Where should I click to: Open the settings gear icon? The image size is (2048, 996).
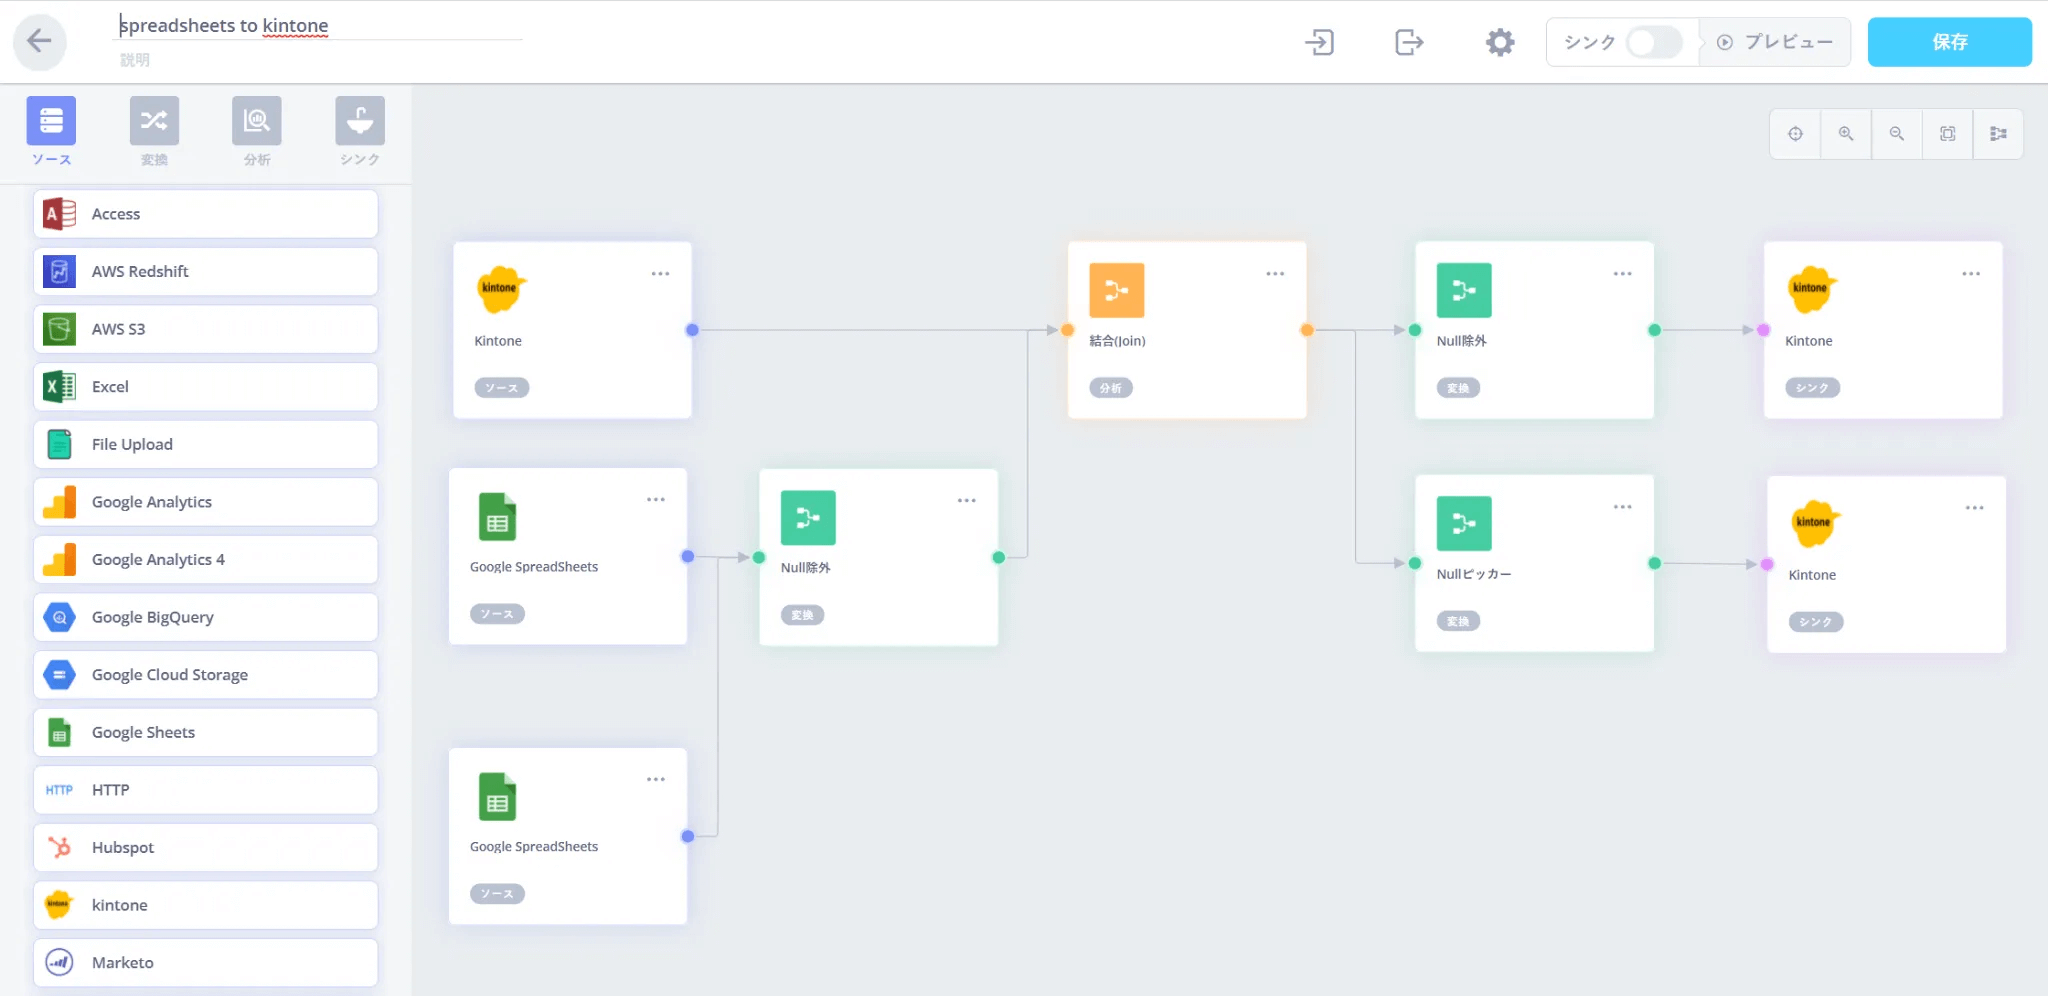1499,42
